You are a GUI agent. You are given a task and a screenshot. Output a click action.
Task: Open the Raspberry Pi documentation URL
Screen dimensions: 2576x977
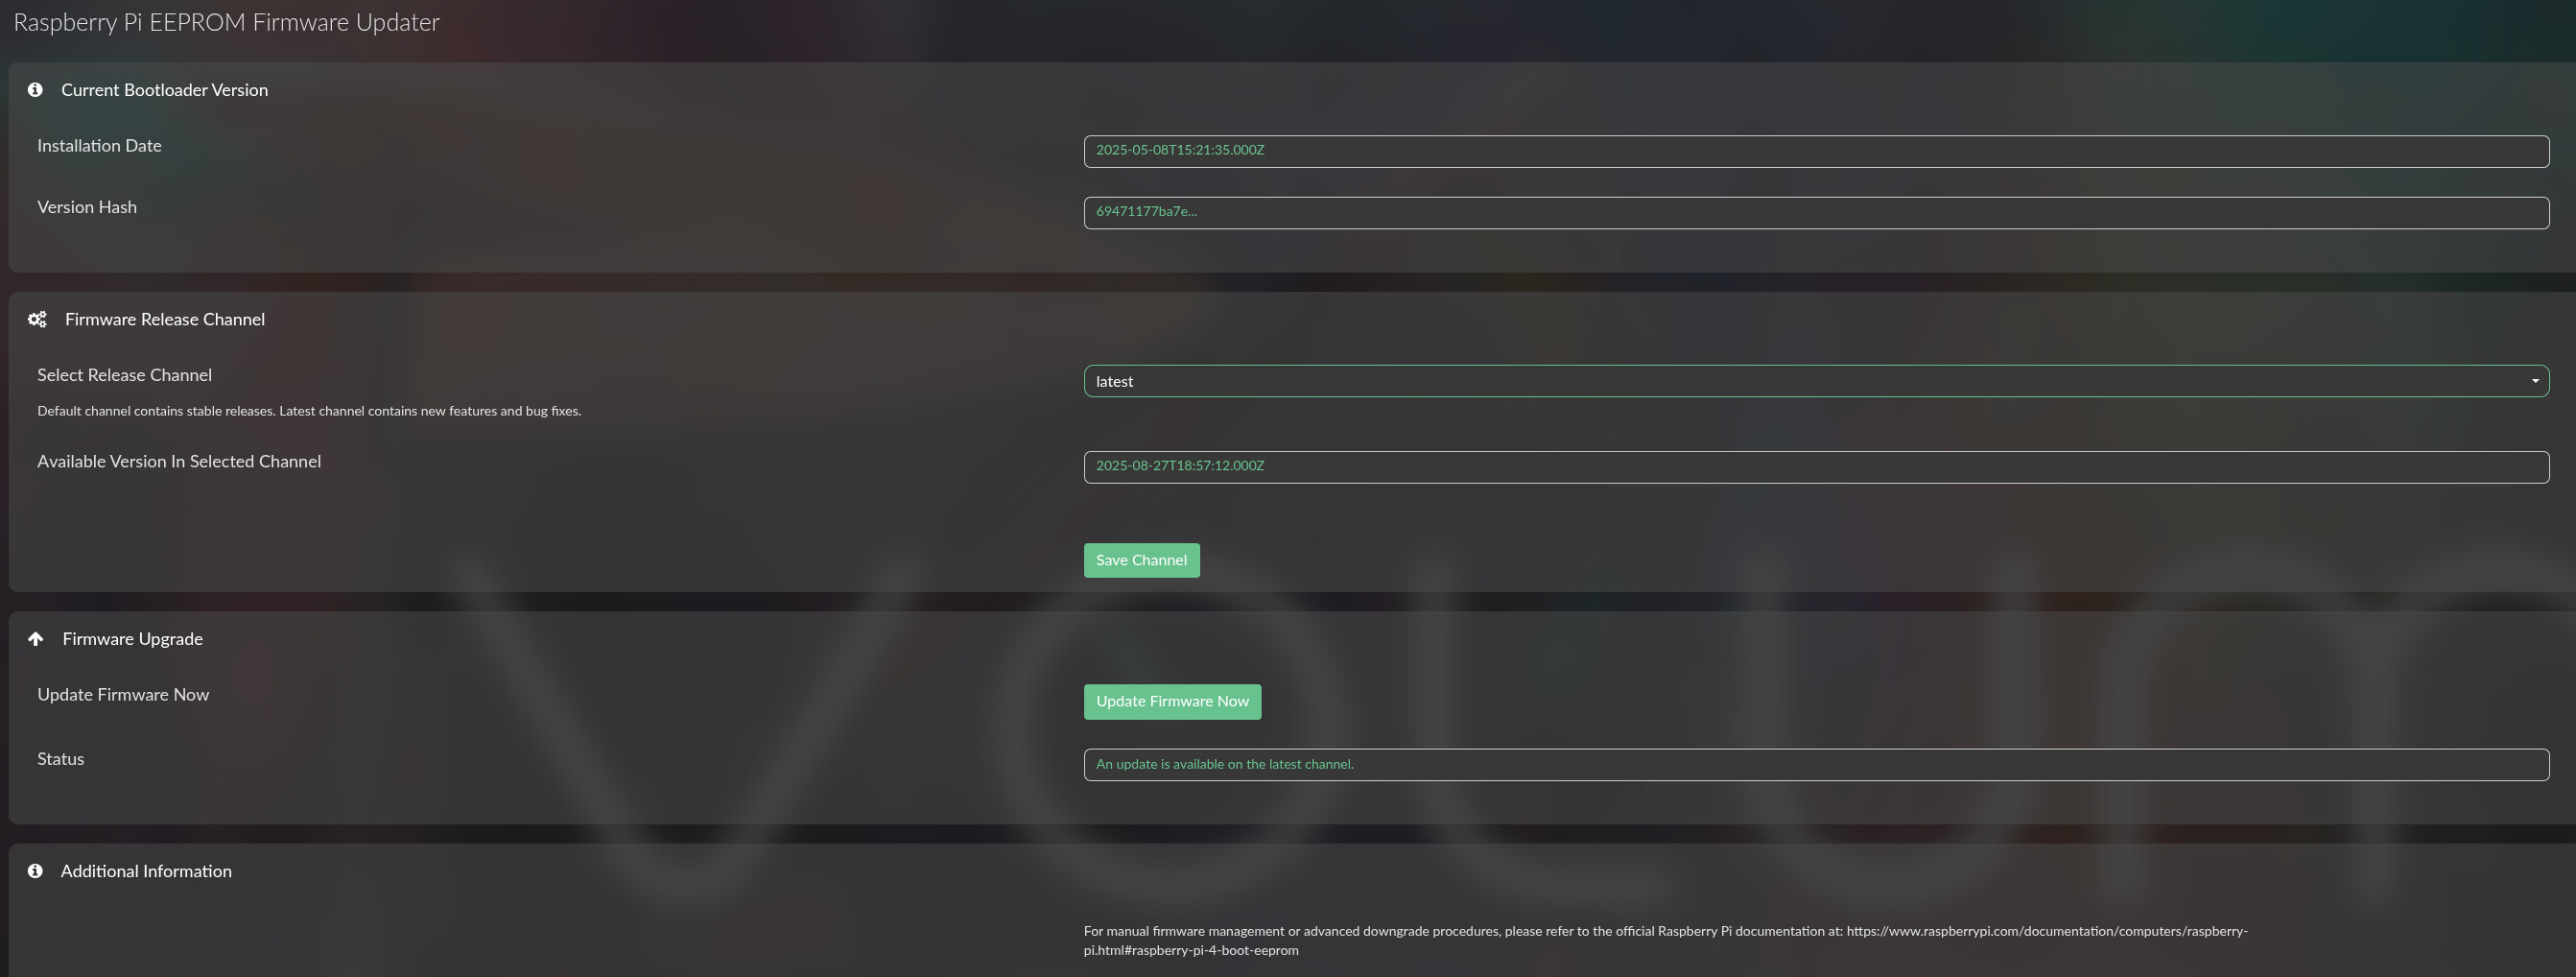point(2046,931)
